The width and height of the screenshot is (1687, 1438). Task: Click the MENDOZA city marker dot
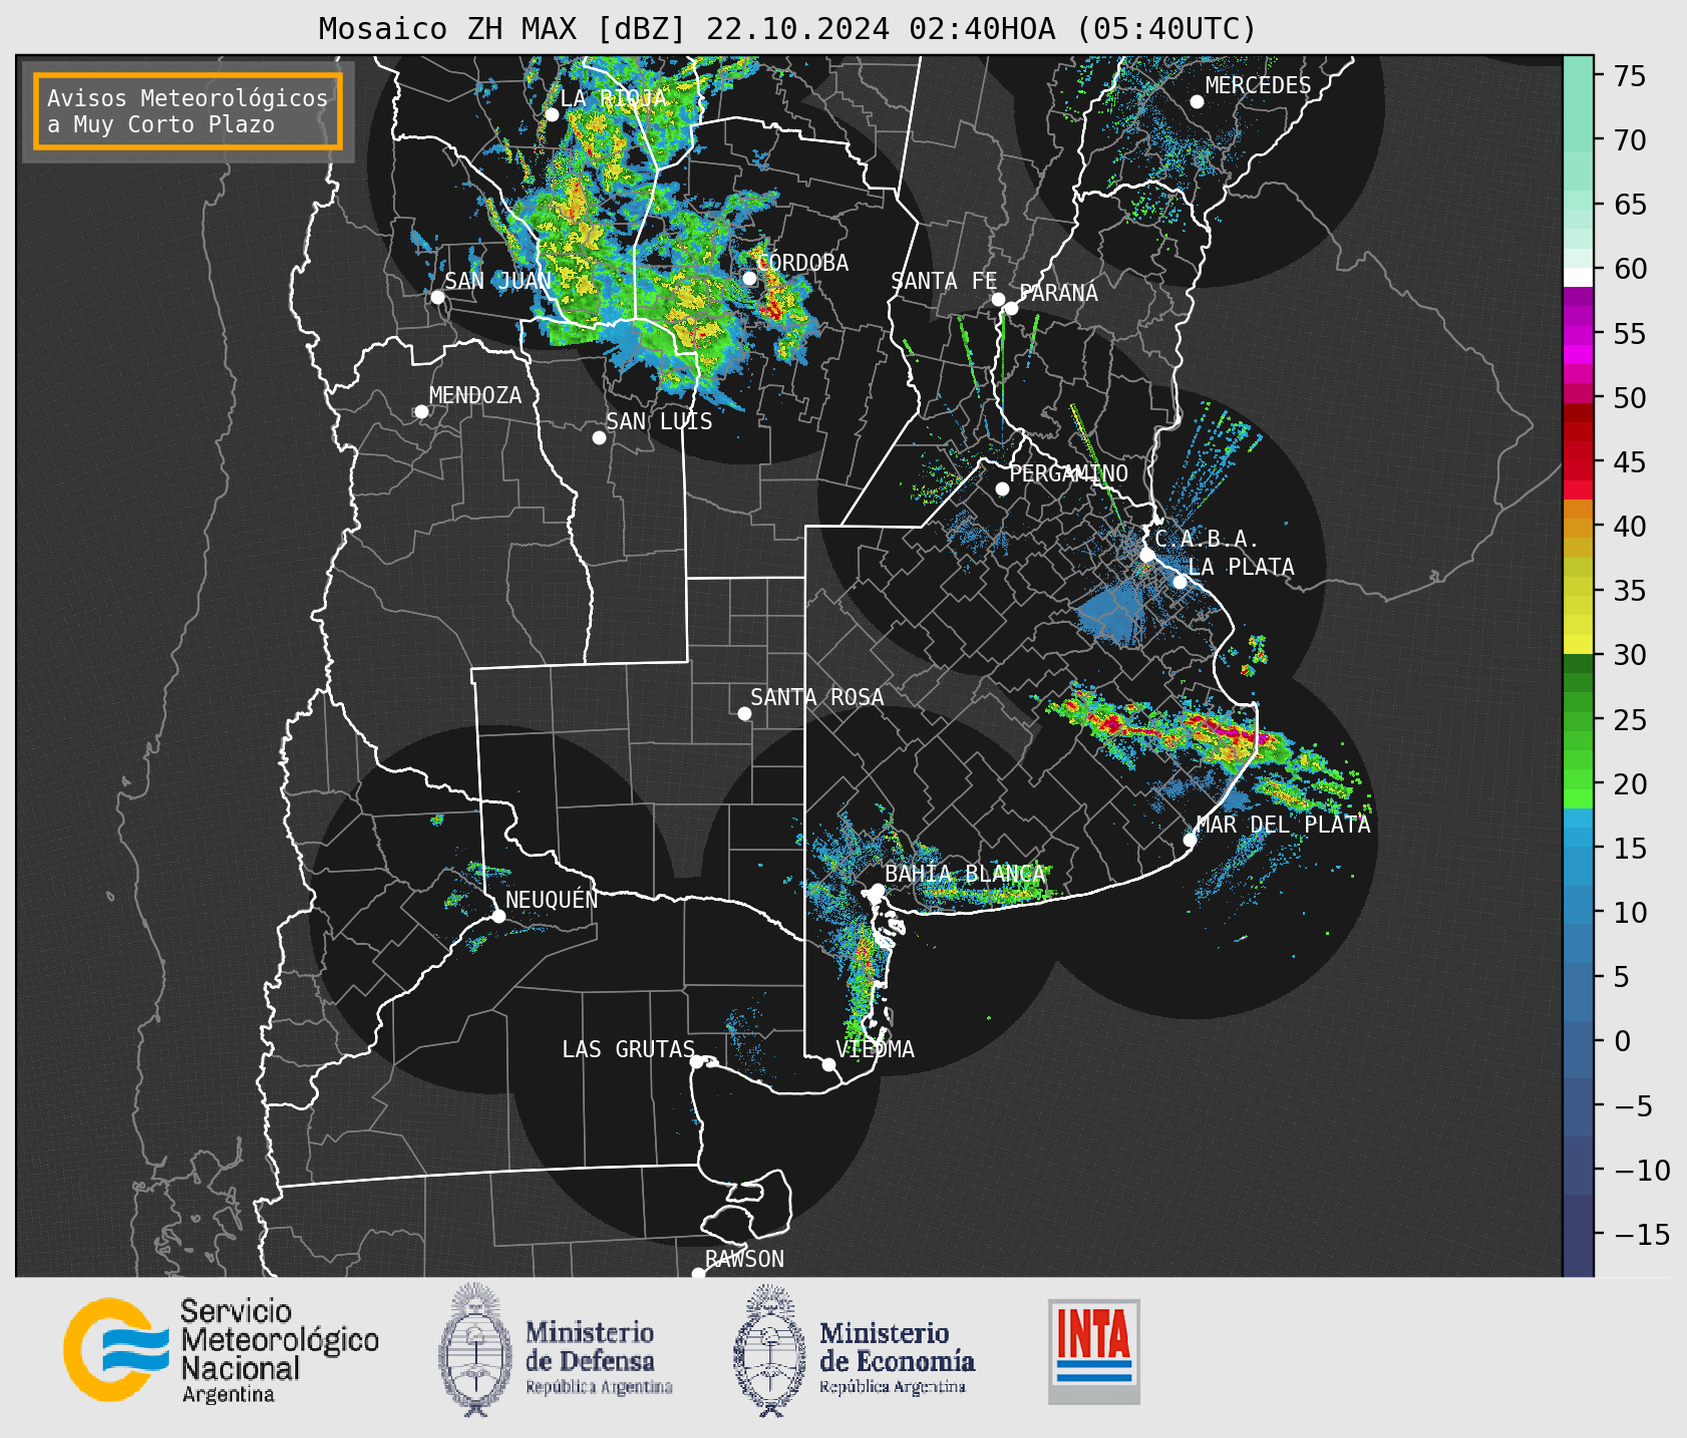point(421,412)
